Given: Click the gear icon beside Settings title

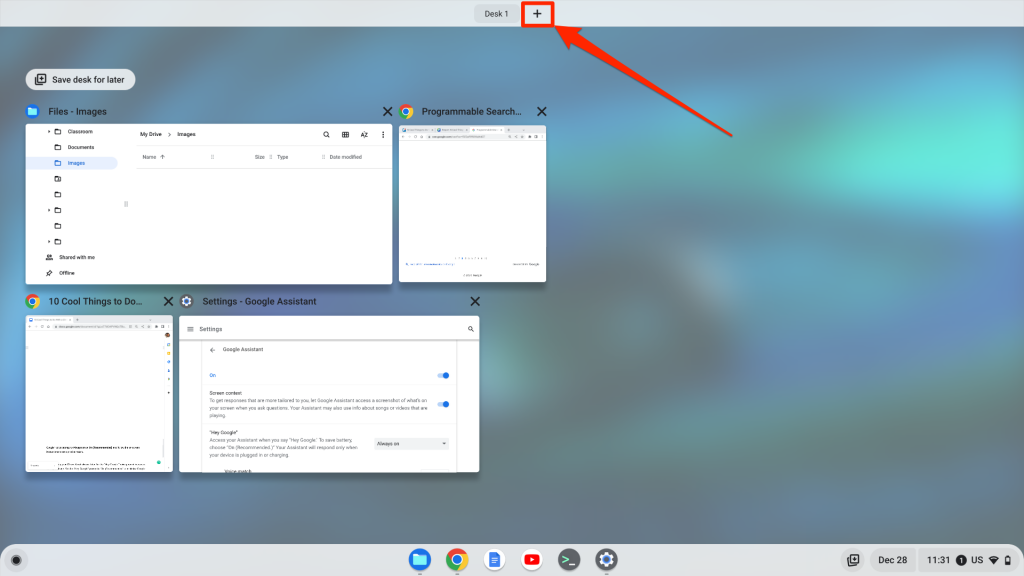Looking at the screenshot, I should (187, 302).
